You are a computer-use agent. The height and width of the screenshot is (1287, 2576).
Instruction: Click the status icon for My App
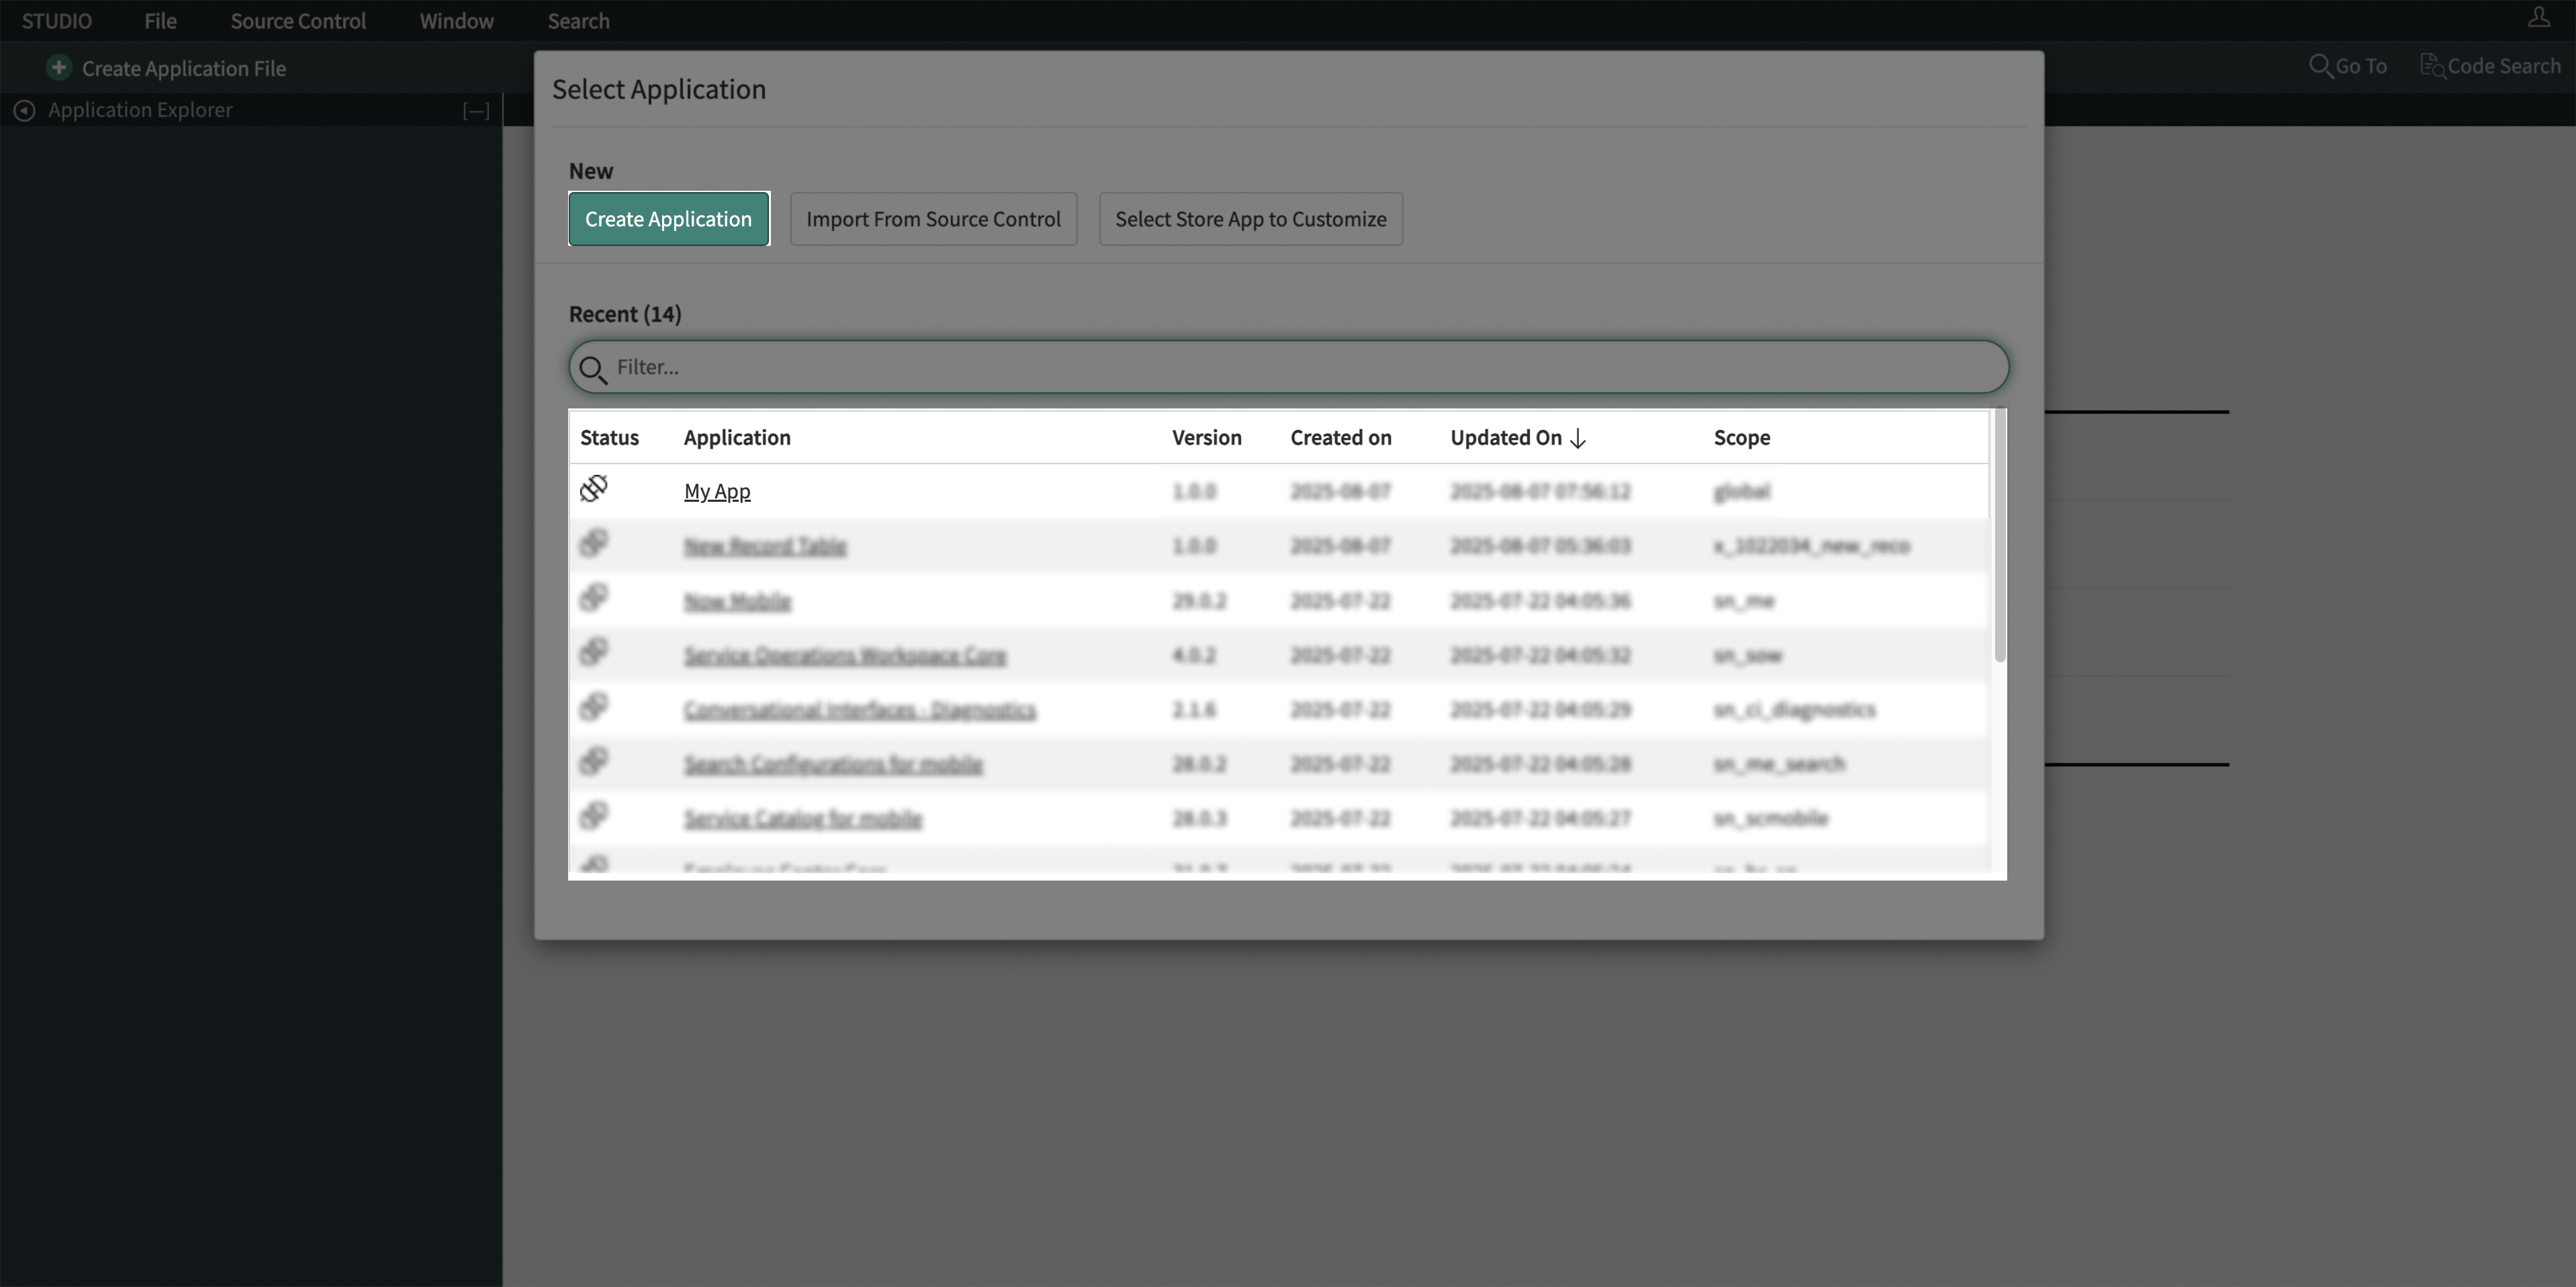594,489
